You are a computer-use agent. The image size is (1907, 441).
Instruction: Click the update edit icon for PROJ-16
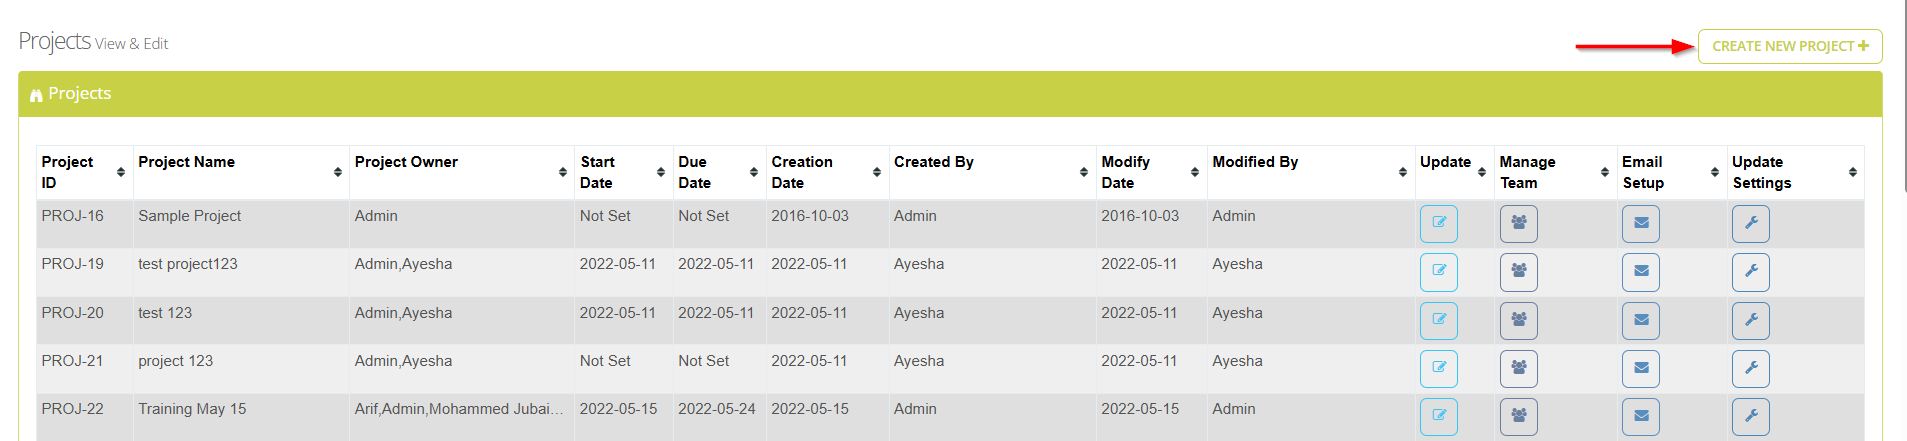[x=1438, y=223]
